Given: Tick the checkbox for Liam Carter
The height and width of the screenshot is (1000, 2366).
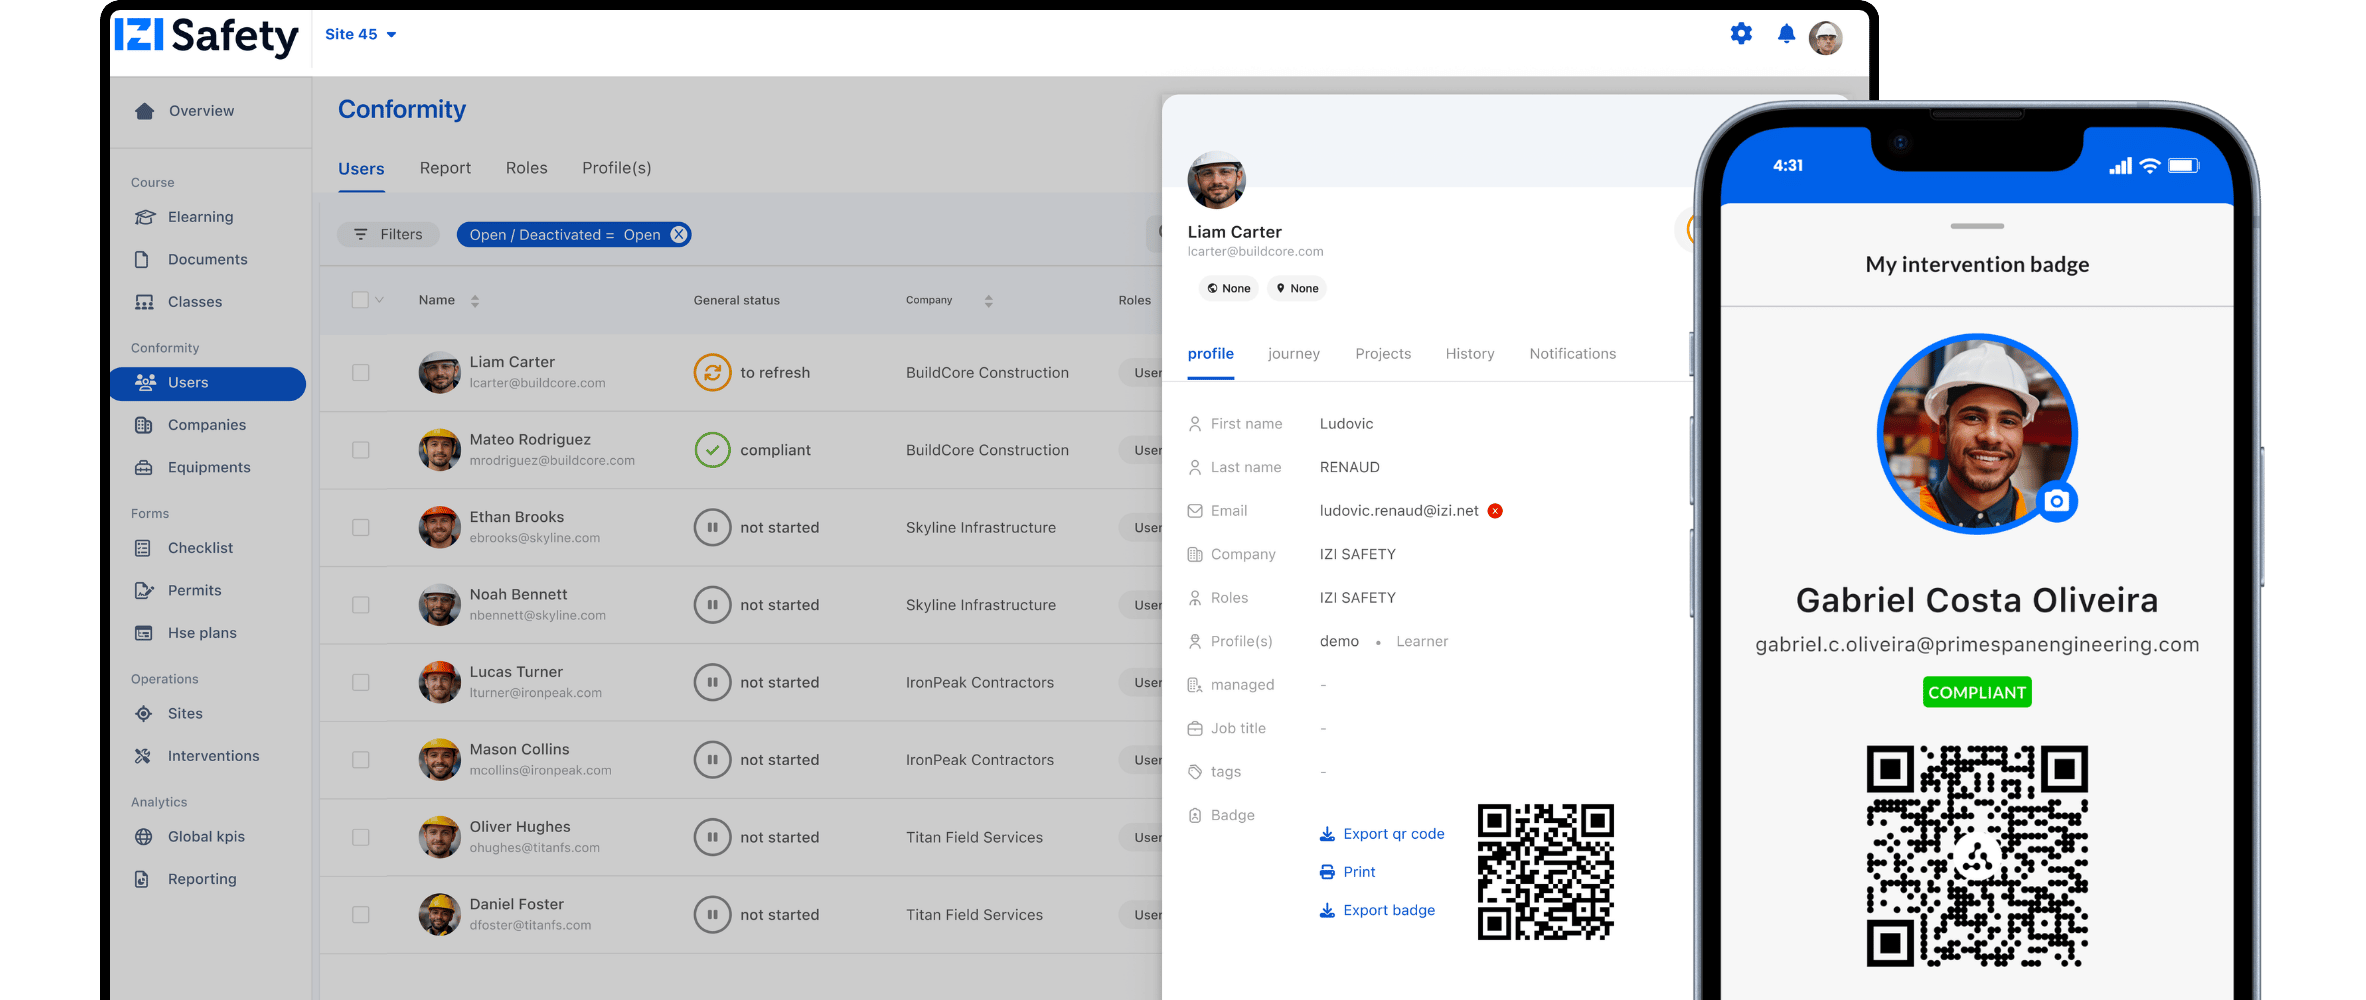Looking at the screenshot, I should [361, 373].
